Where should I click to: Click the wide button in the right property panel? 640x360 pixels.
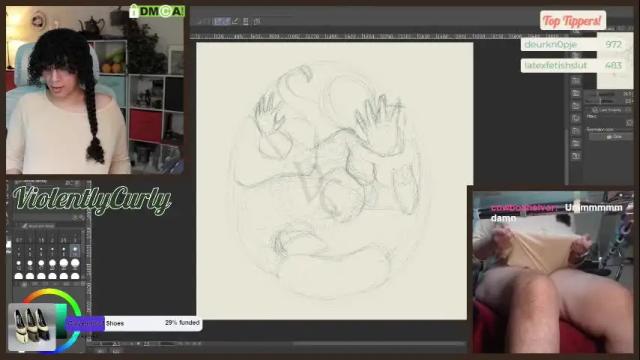click(611, 137)
